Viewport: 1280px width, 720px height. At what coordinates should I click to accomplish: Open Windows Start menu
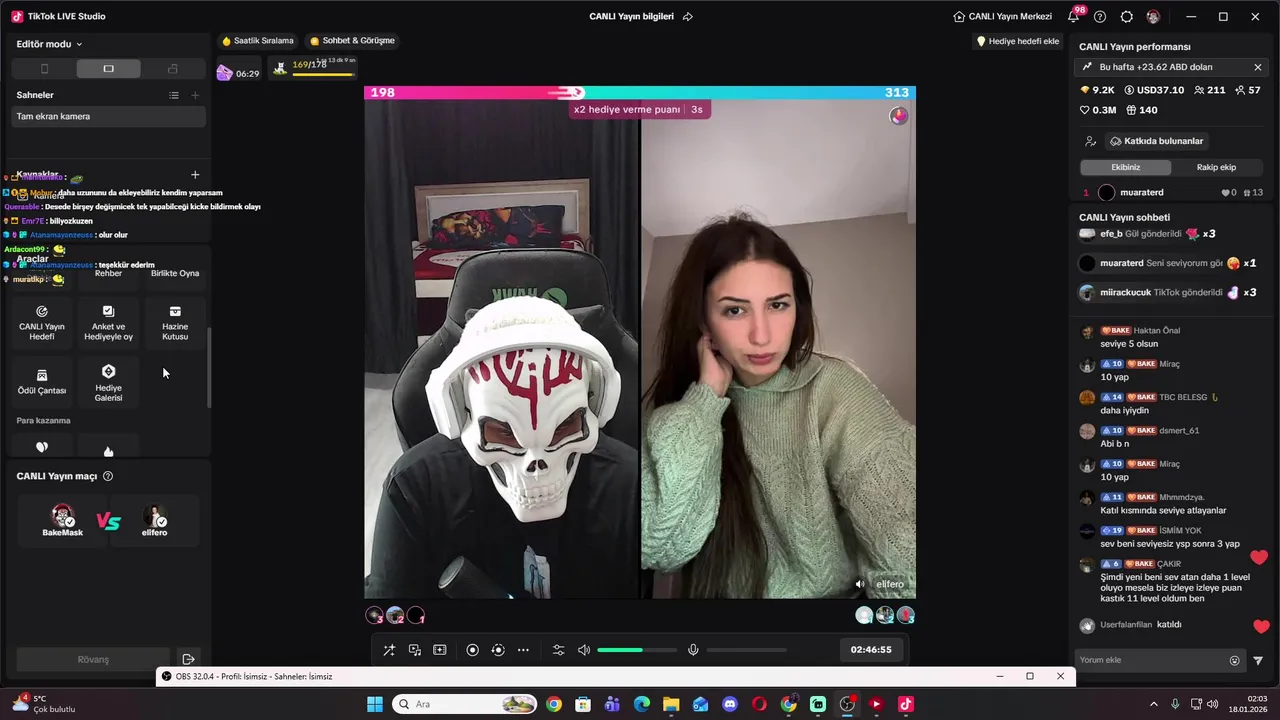tap(375, 704)
